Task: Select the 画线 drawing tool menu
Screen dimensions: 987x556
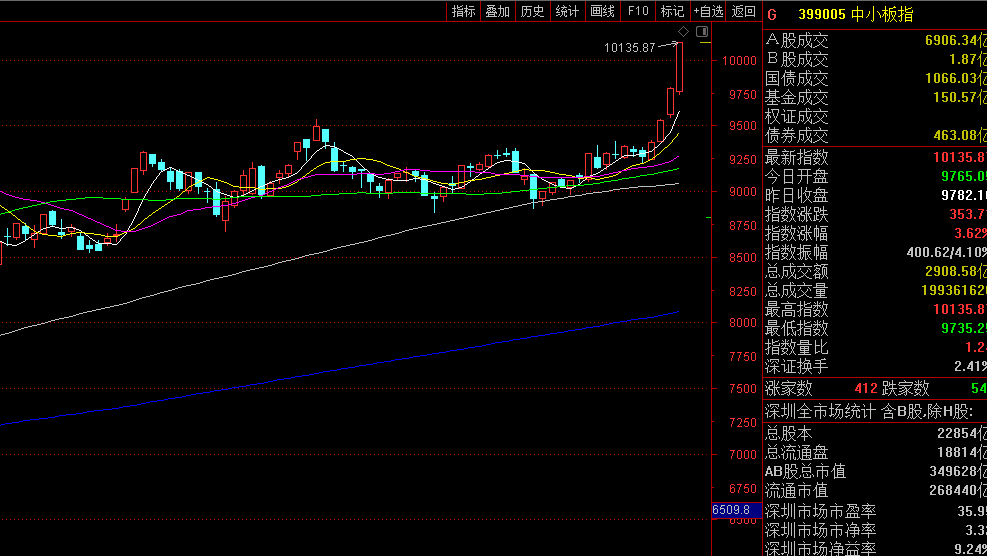Action: pyautogui.click(x=602, y=11)
